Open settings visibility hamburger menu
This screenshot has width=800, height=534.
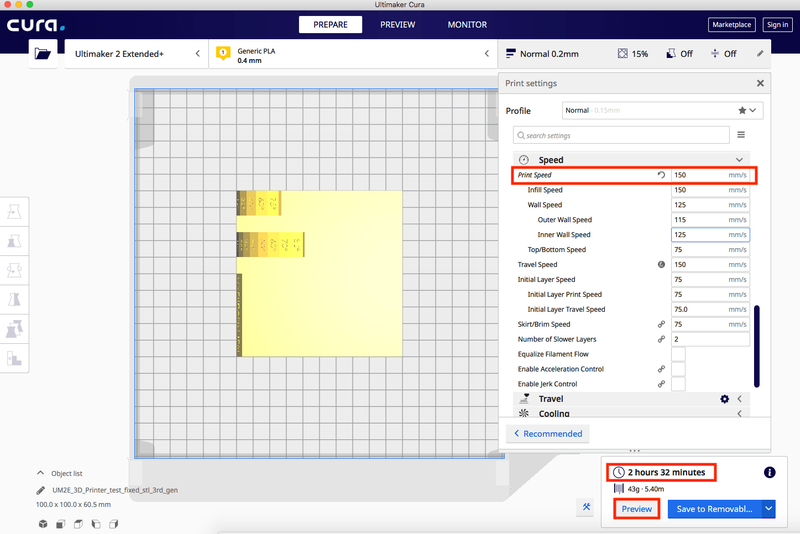(741, 134)
